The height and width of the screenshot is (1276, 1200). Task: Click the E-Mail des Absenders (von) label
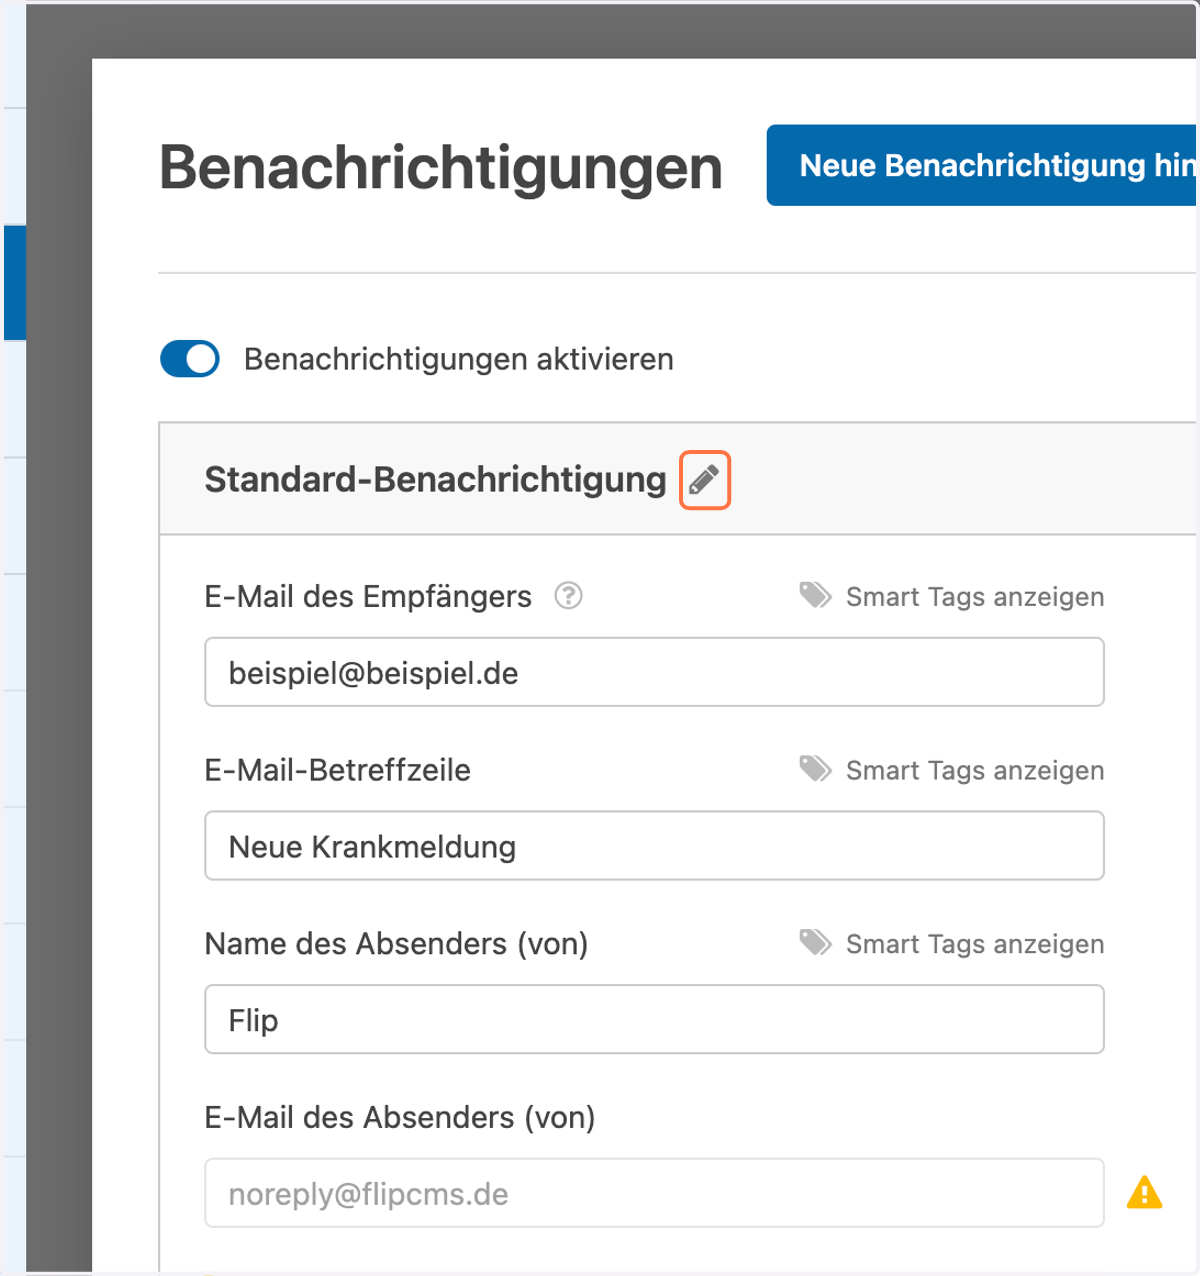click(400, 1118)
